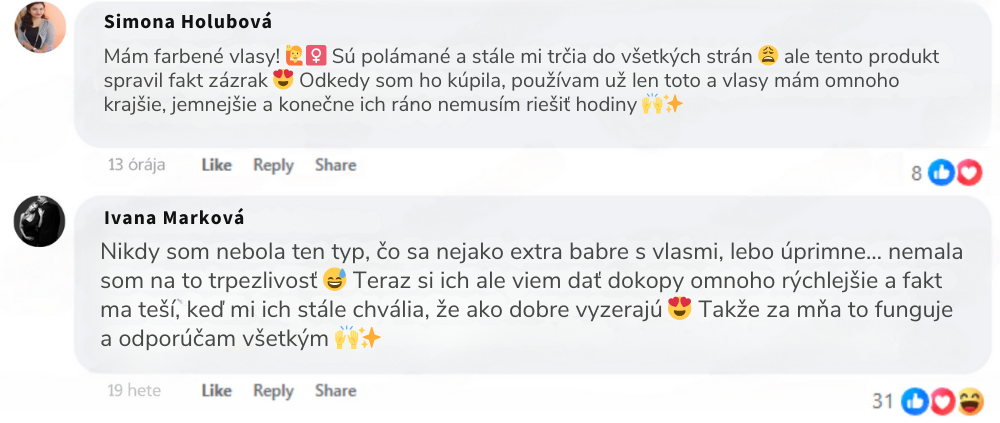This screenshot has width=1000, height=423.
Task: View the 31 reactions on Ivana's comment
Action: [882, 402]
